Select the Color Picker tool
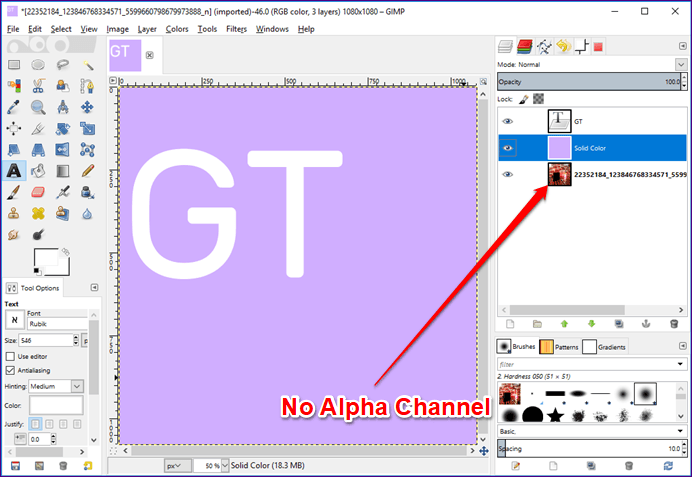 coord(14,107)
